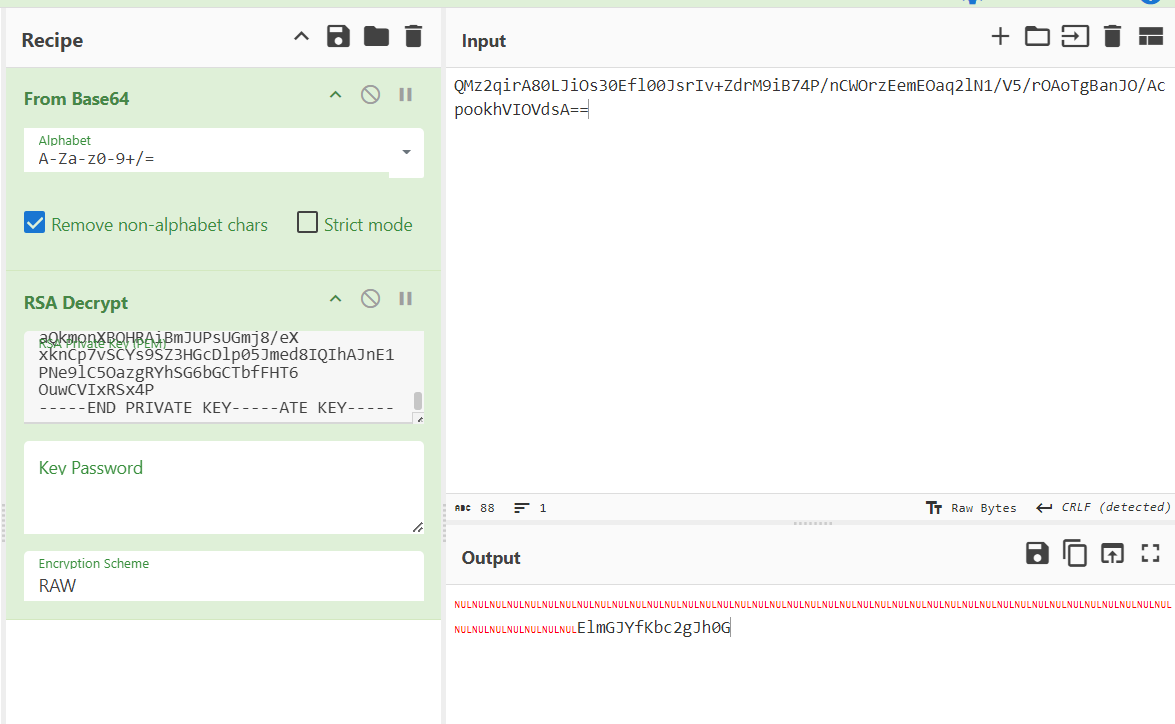Set breakpoint on From Base64 operation
This screenshot has width=1175, height=724.
point(405,95)
